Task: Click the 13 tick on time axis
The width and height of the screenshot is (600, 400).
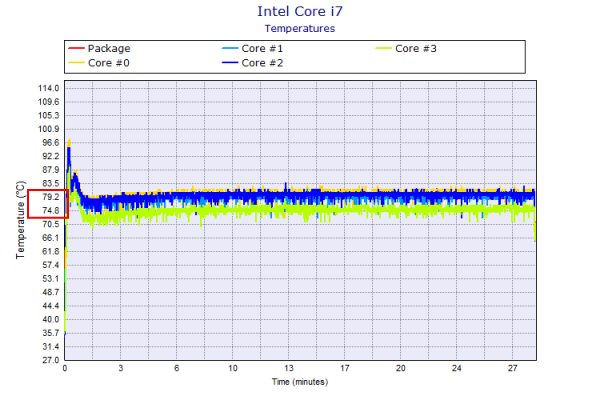Action: pyautogui.click(x=289, y=368)
